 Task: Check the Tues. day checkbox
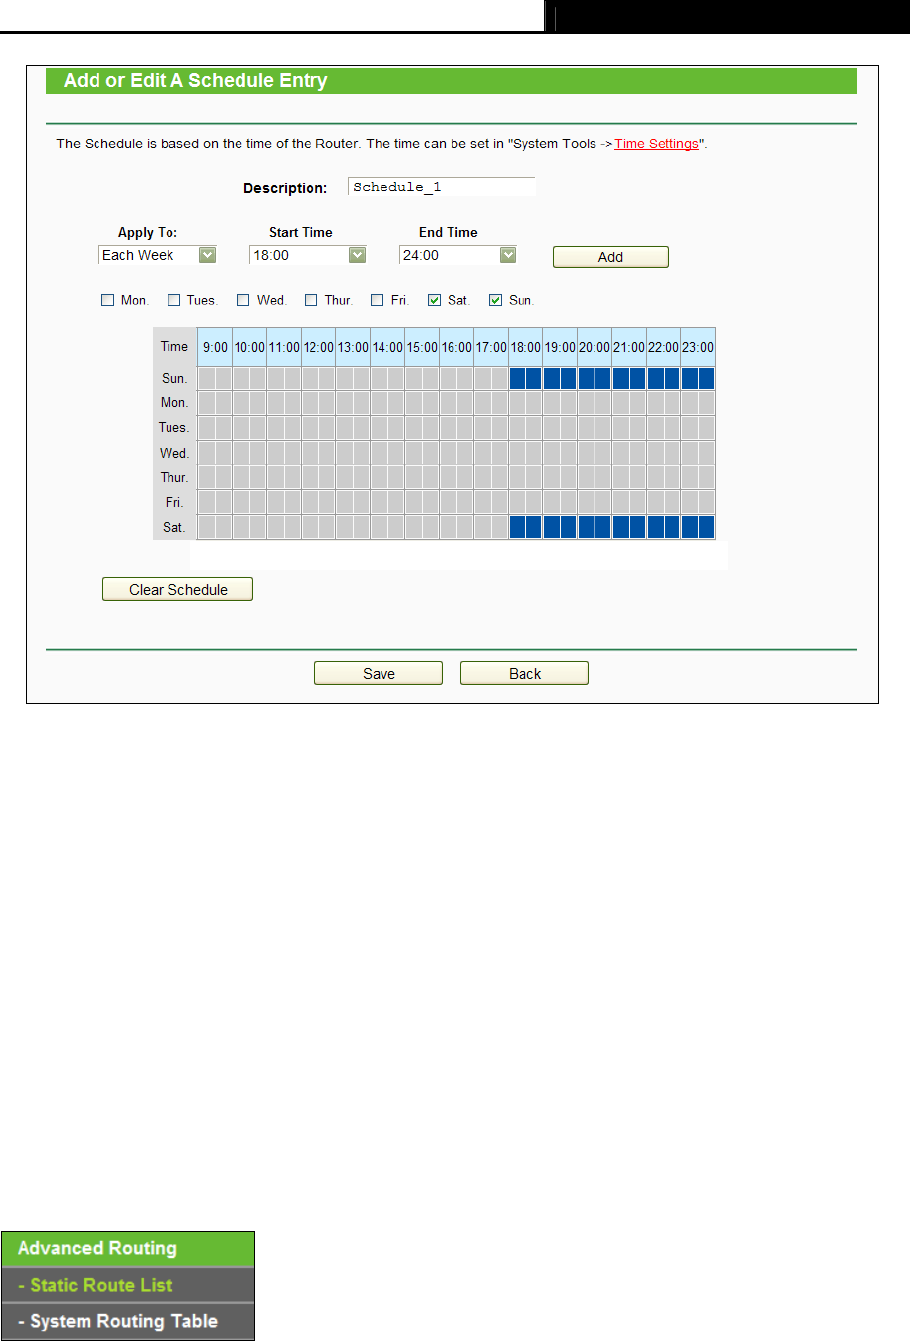(x=174, y=300)
